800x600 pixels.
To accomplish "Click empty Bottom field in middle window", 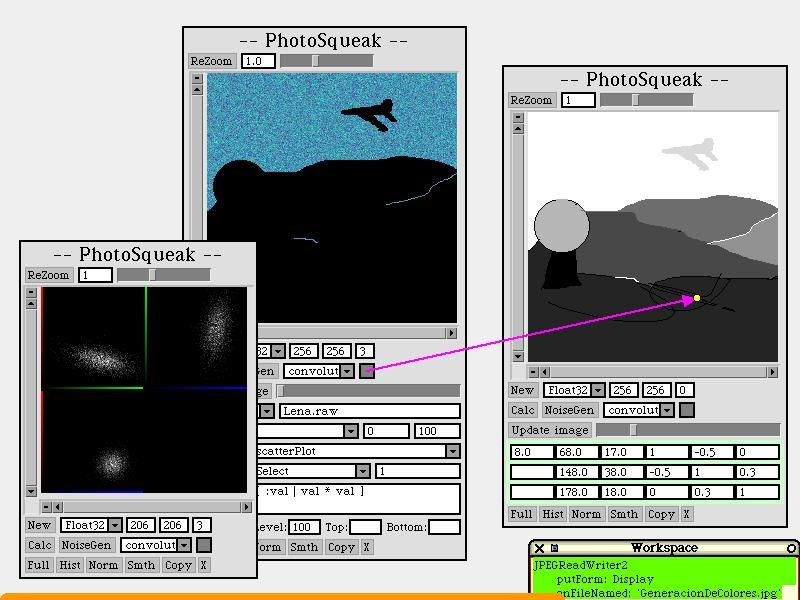I will click(444, 527).
